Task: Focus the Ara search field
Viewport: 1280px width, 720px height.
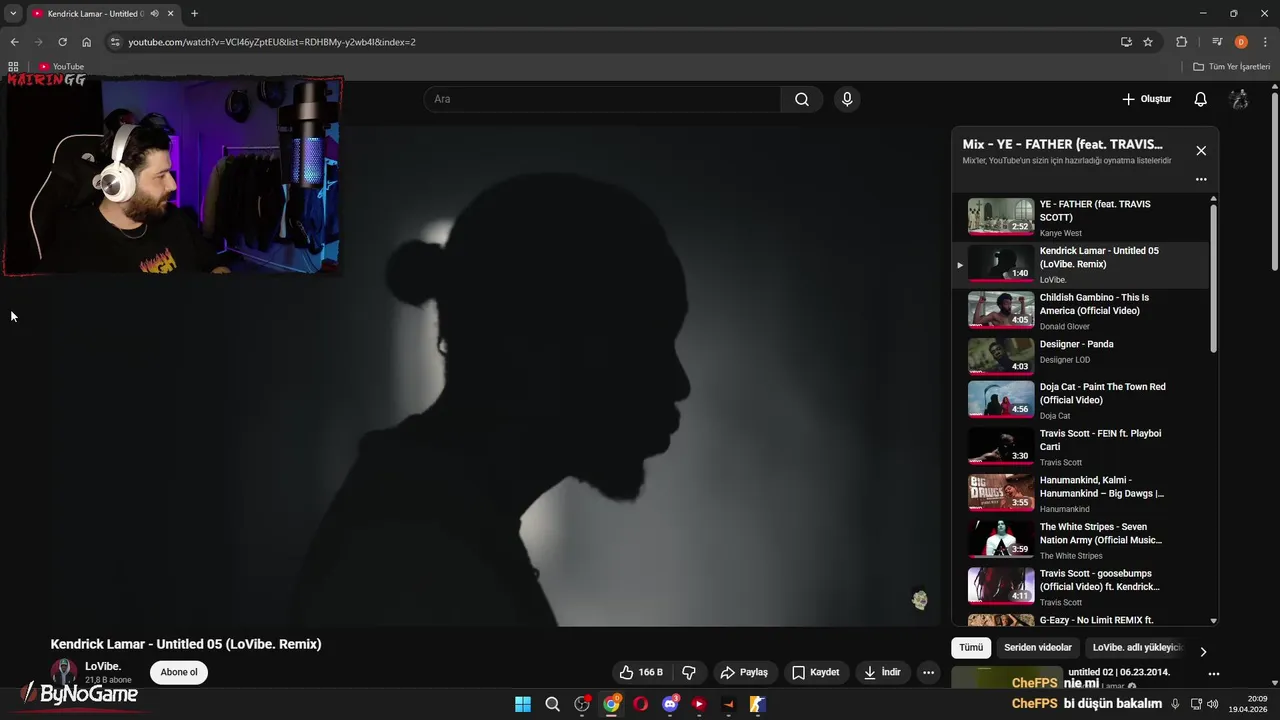Action: pos(603,99)
